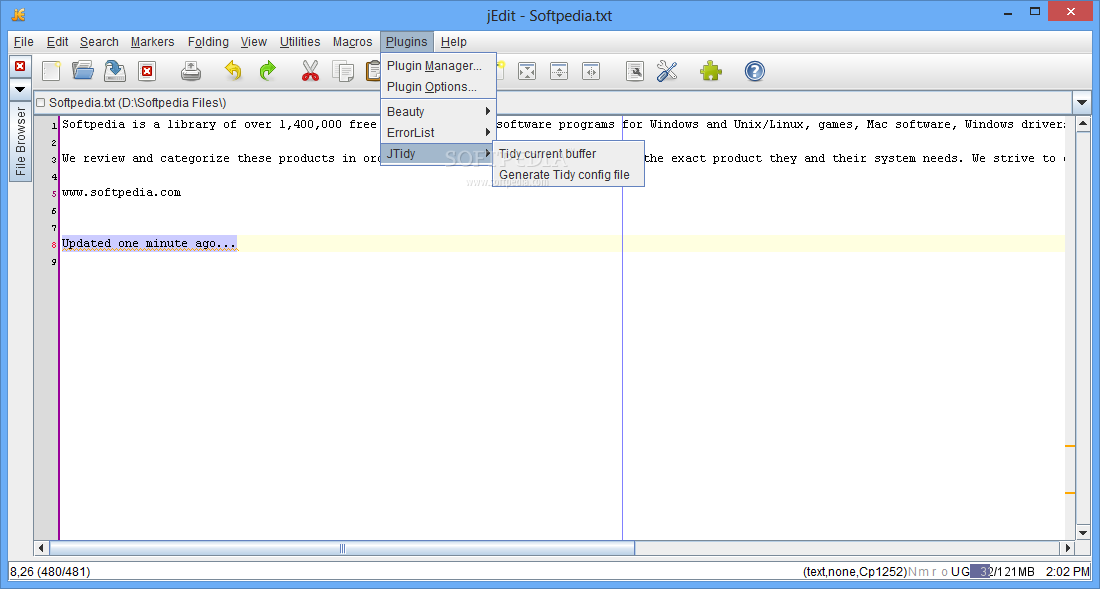The height and width of the screenshot is (589, 1100).
Task: Redo with the green arrow icon
Action: point(267,71)
